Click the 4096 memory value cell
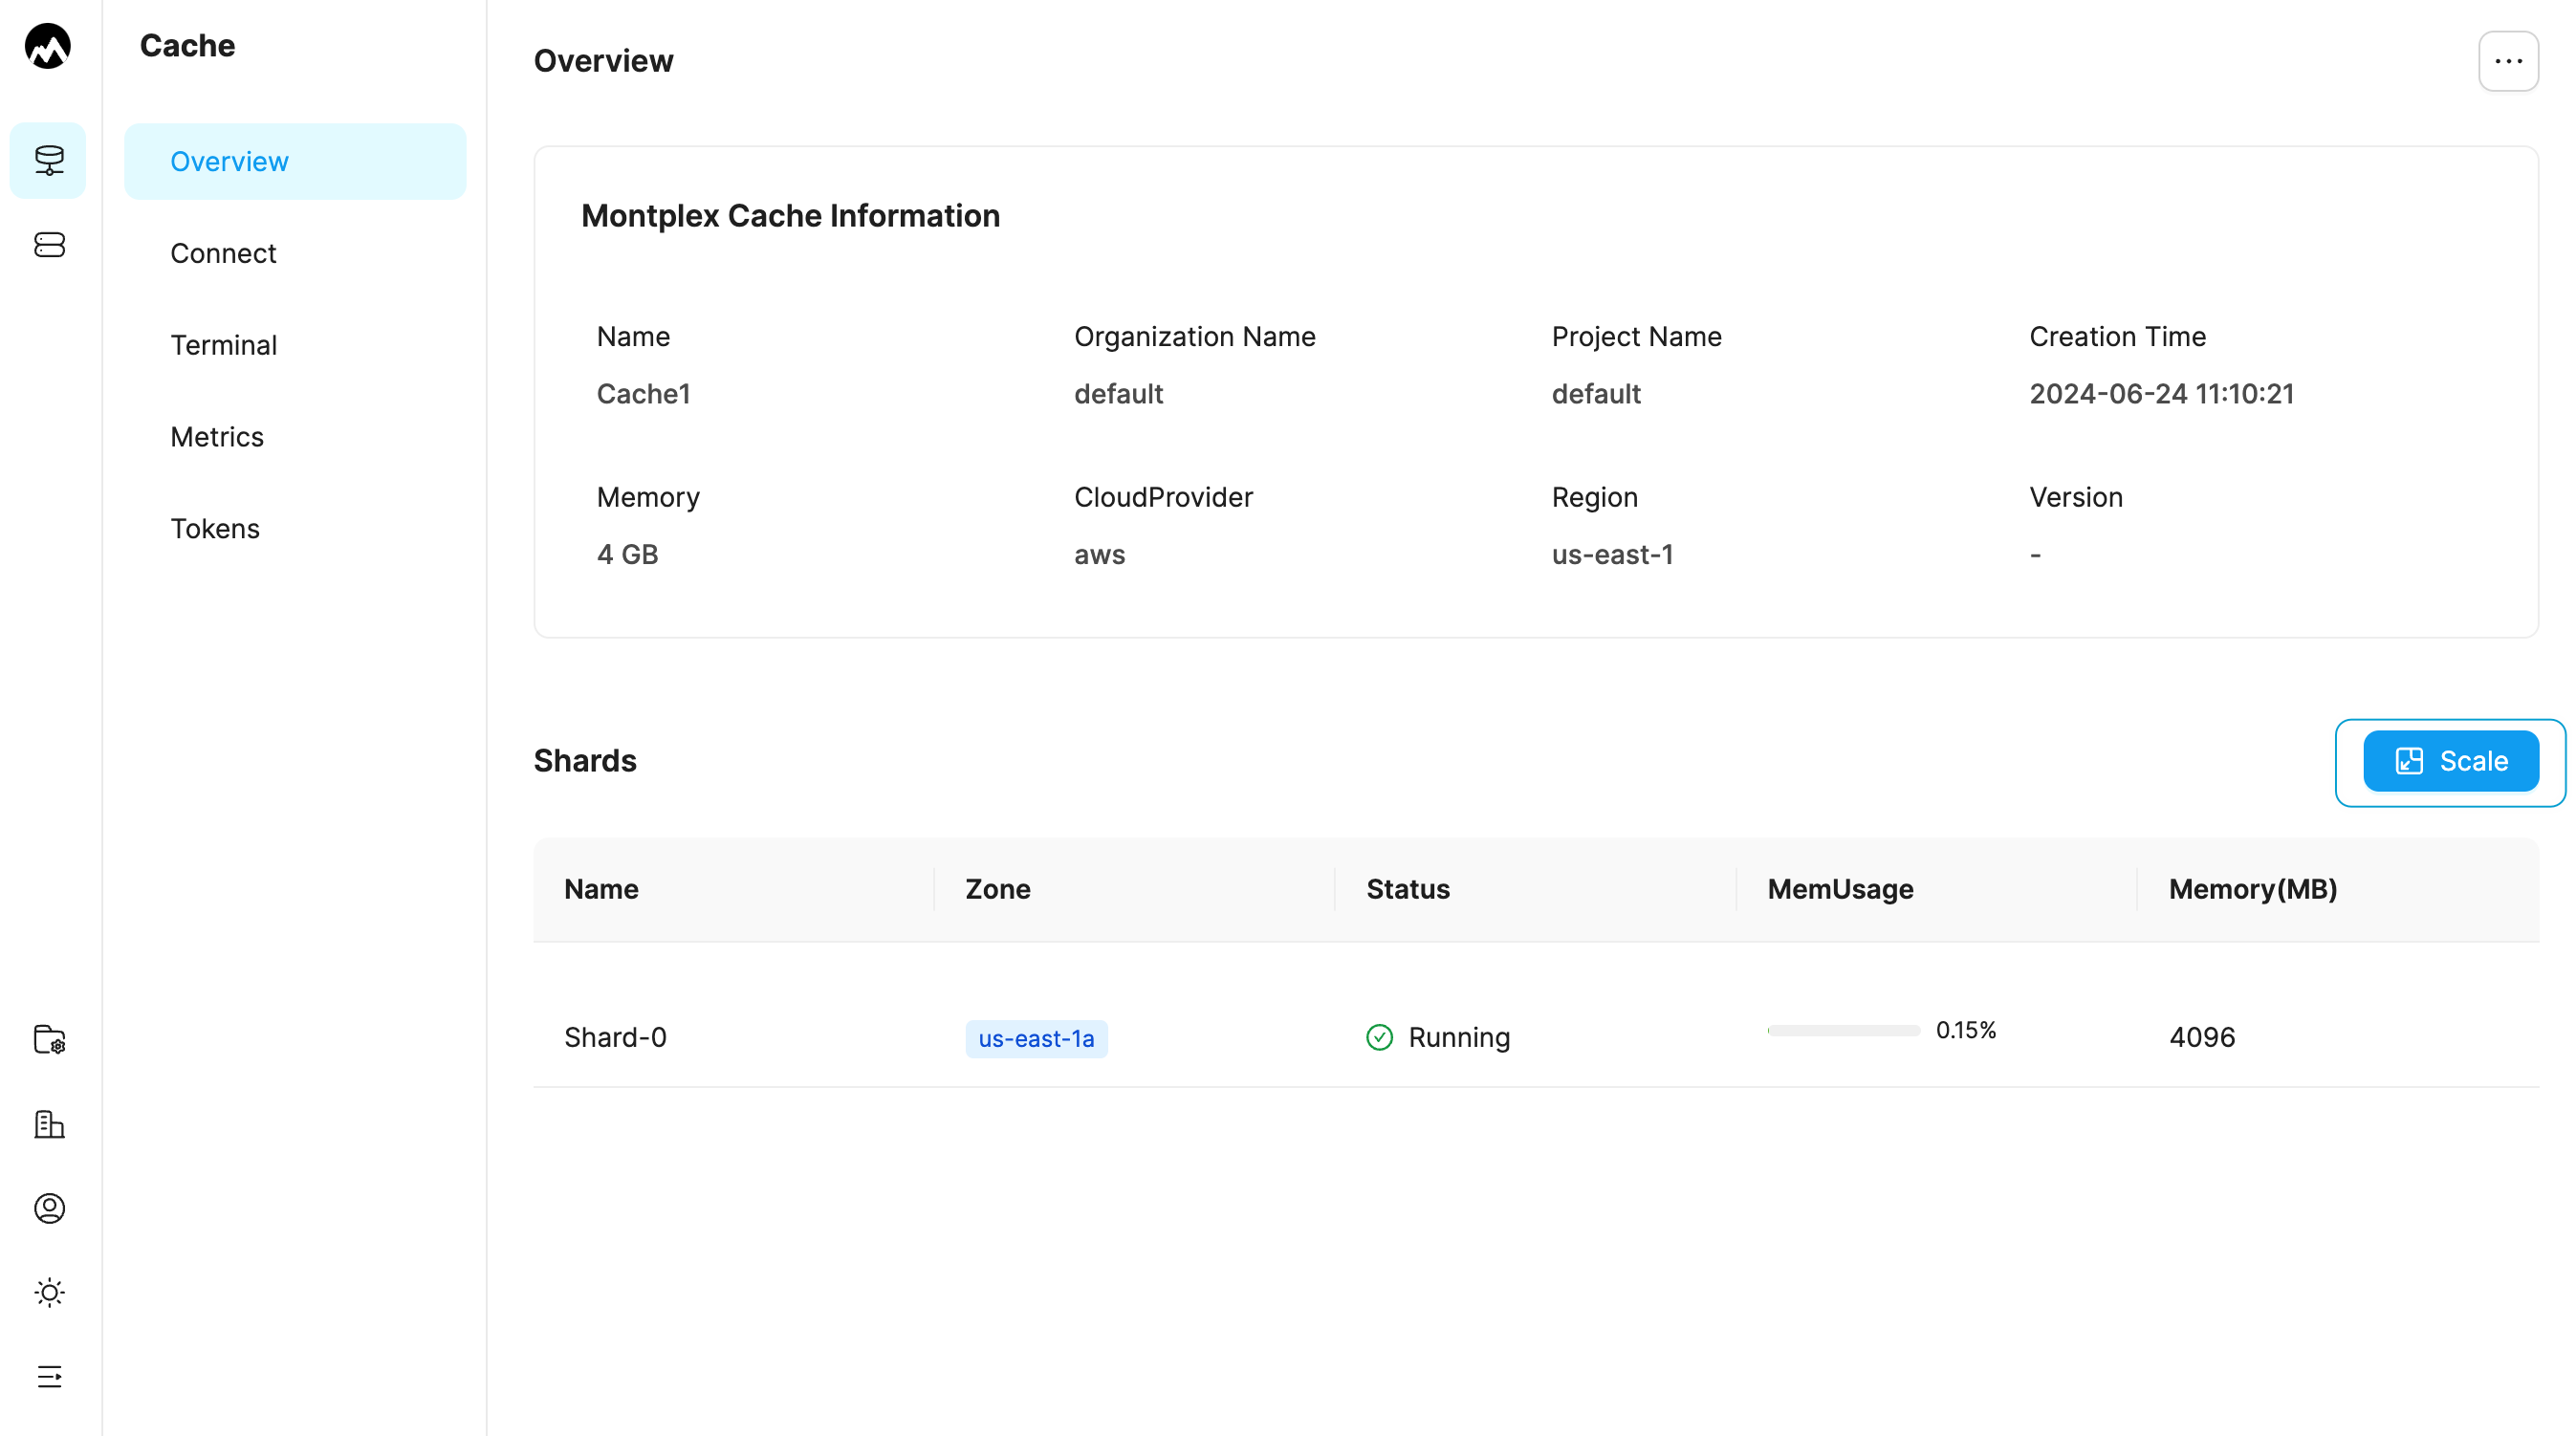Viewport: 2576px width, 1436px height. point(2202,1037)
